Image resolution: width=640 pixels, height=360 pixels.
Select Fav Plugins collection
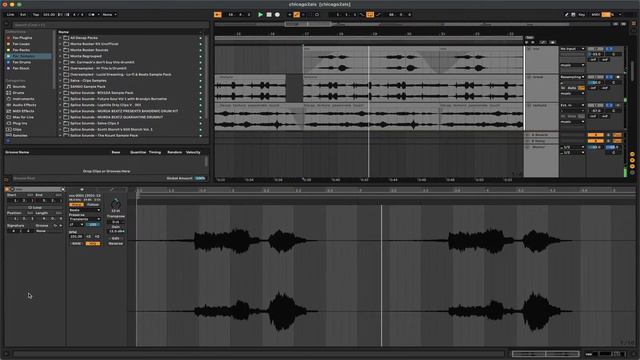(22, 38)
